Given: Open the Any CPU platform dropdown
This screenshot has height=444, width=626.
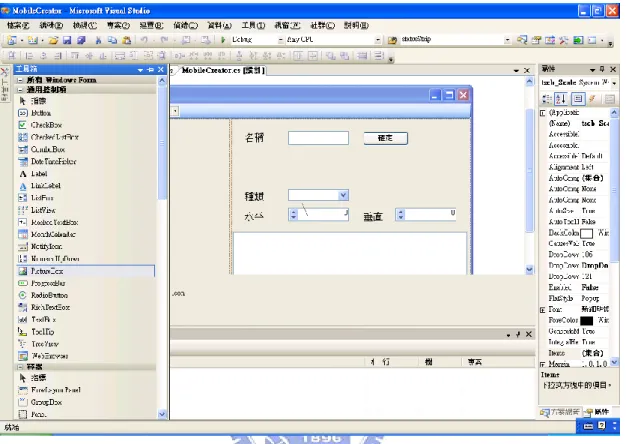Looking at the screenshot, I should tap(377, 40).
